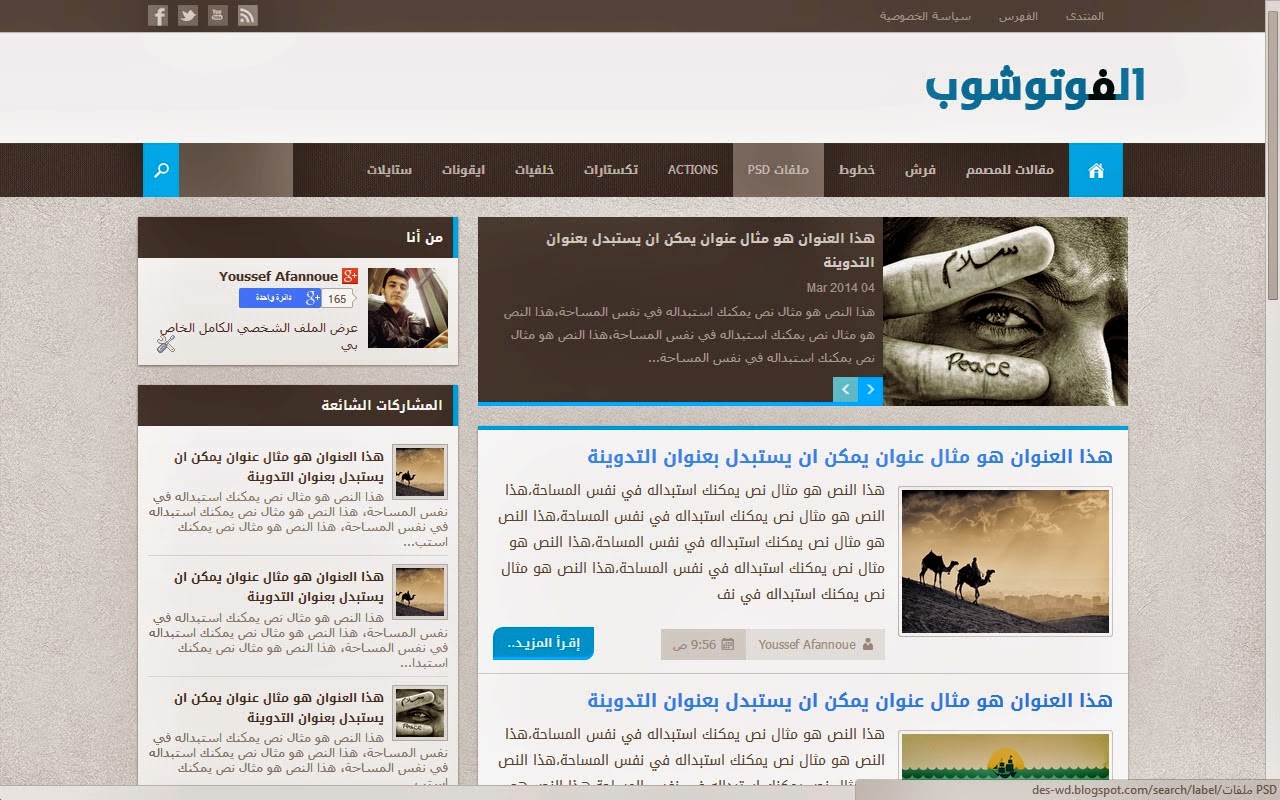Open third popular post title
Image resolution: width=1280 pixels, height=800 pixels.
pyautogui.click(x=279, y=708)
